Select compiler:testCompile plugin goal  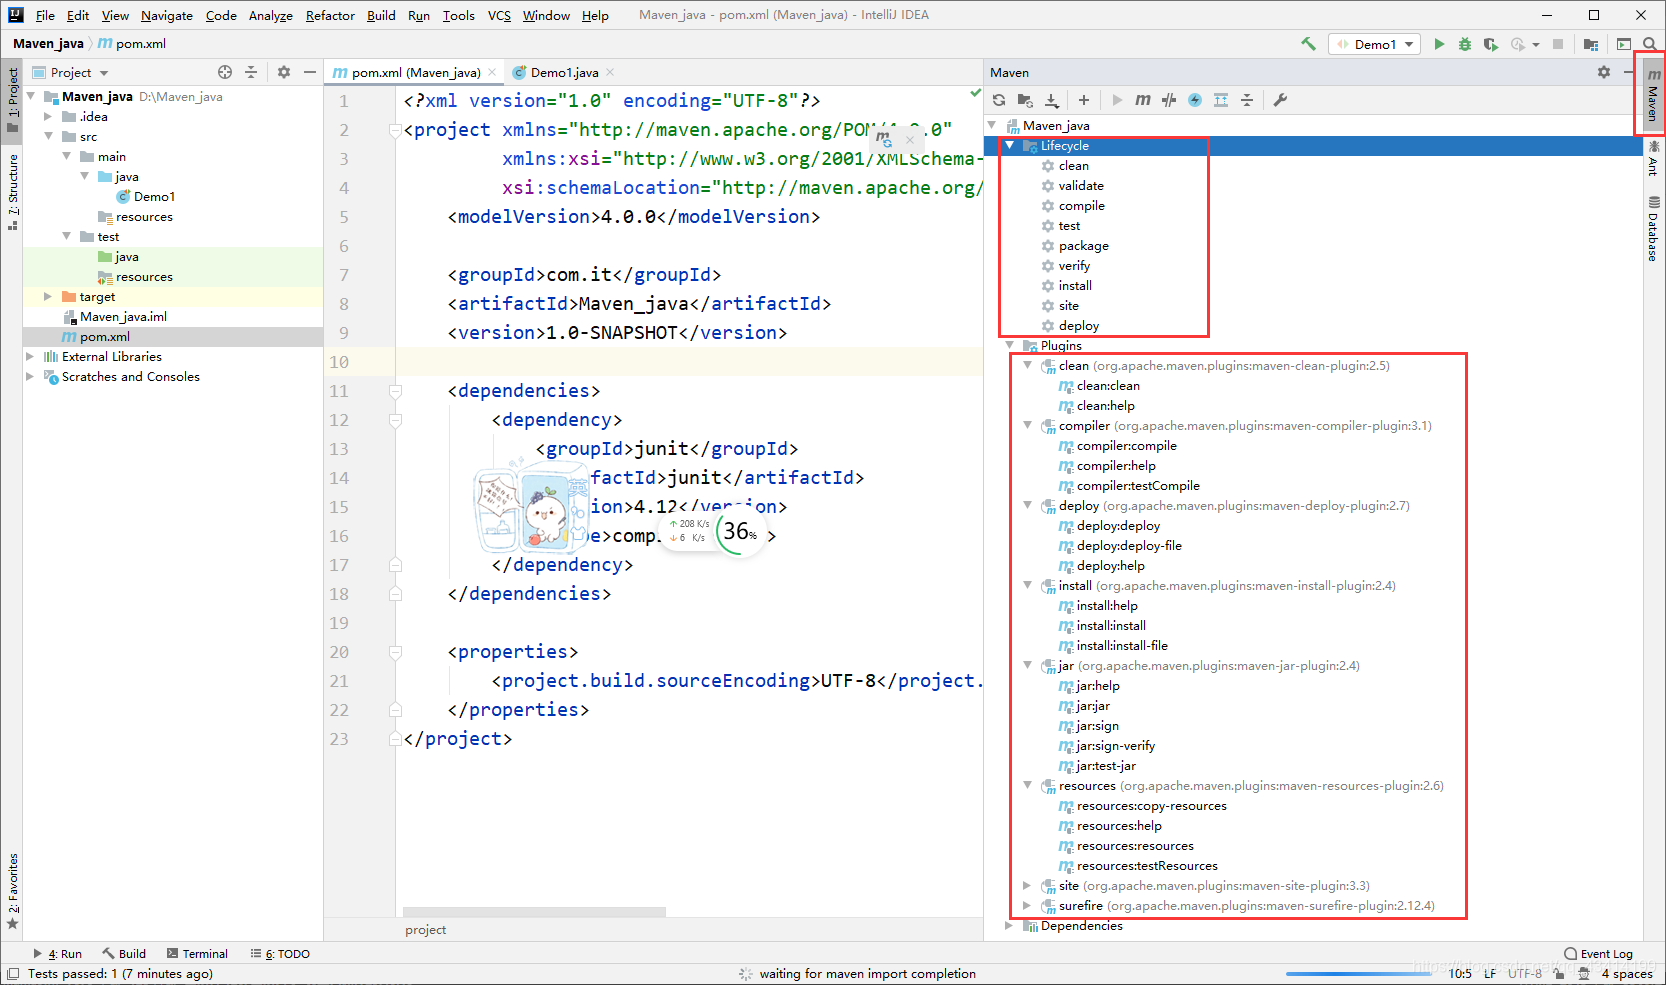pos(1138,486)
